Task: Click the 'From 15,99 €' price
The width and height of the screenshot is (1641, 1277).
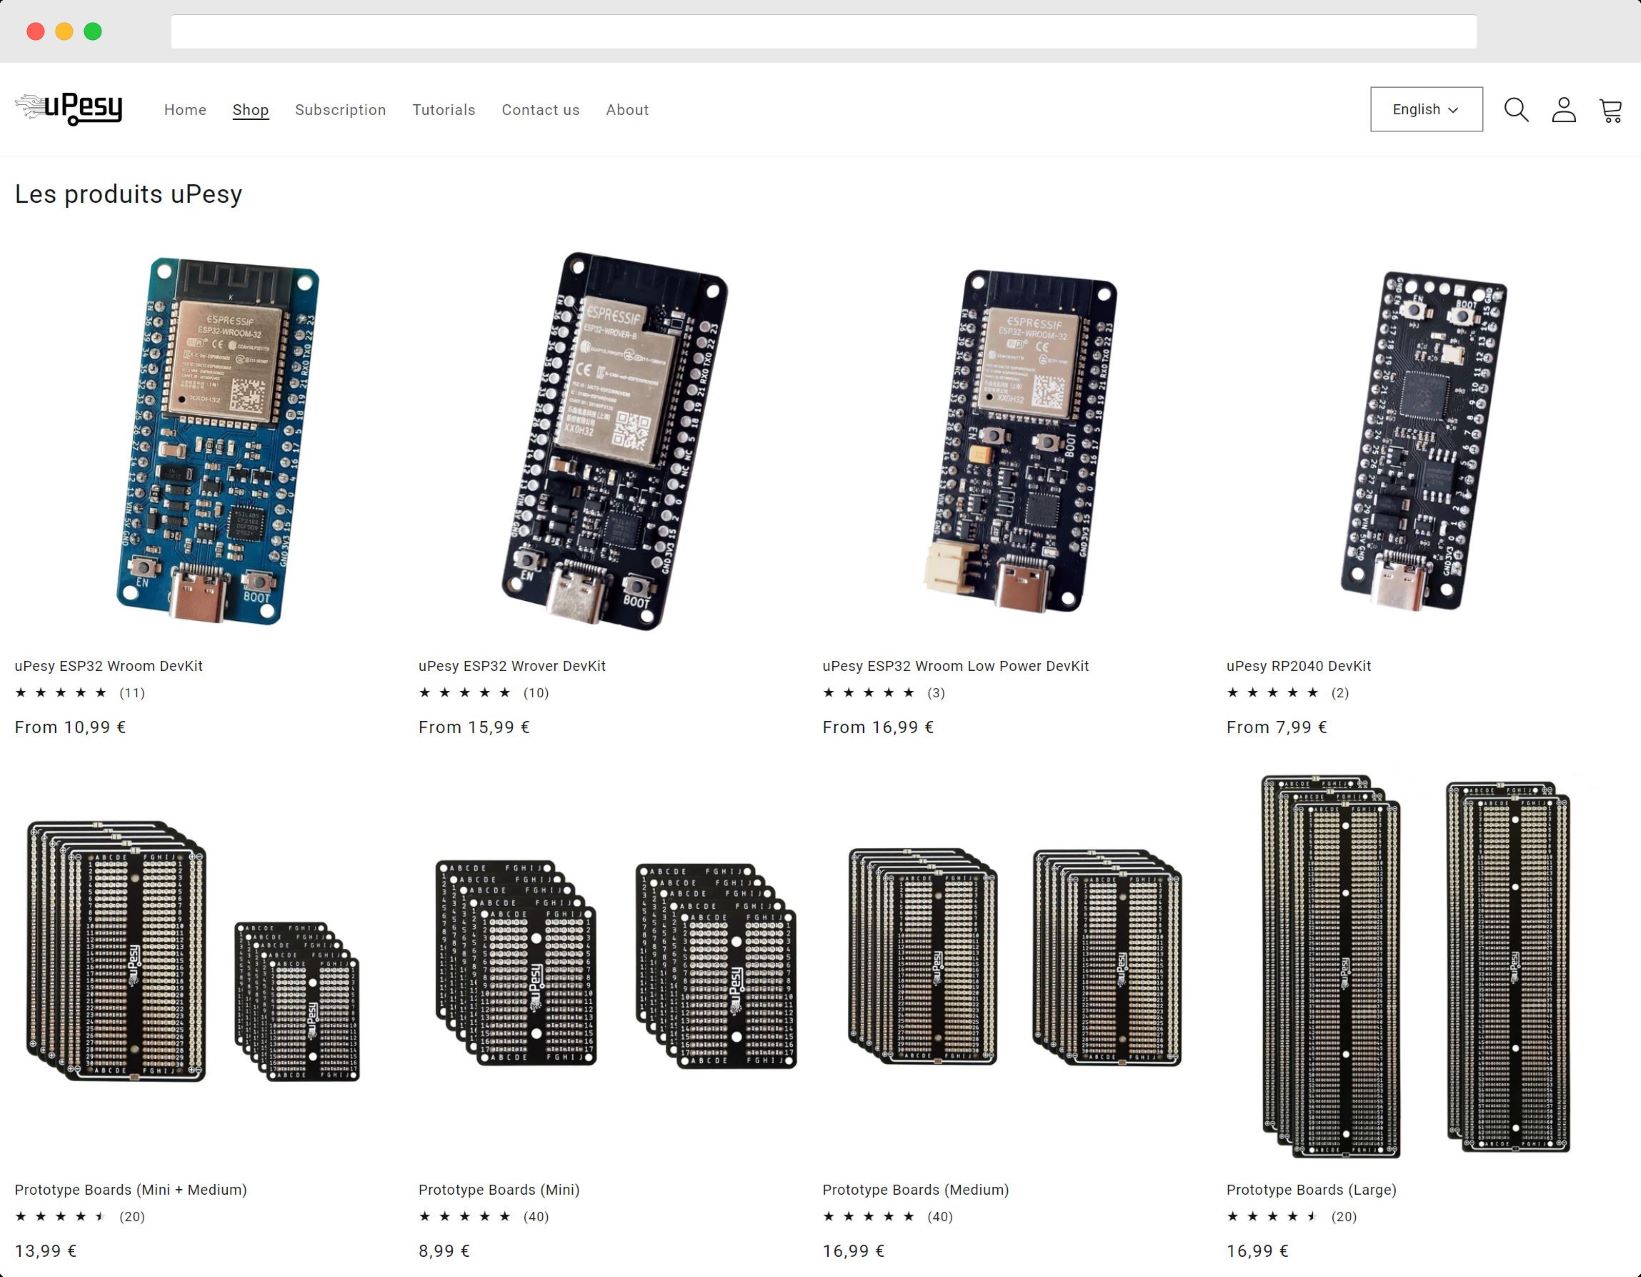Action: (x=474, y=728)
